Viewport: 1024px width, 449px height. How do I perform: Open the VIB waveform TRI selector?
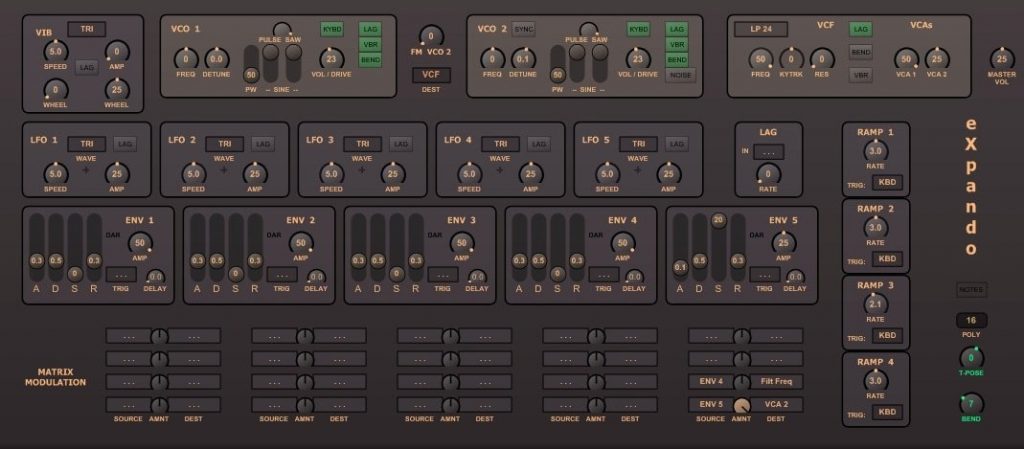click(87, 29)
